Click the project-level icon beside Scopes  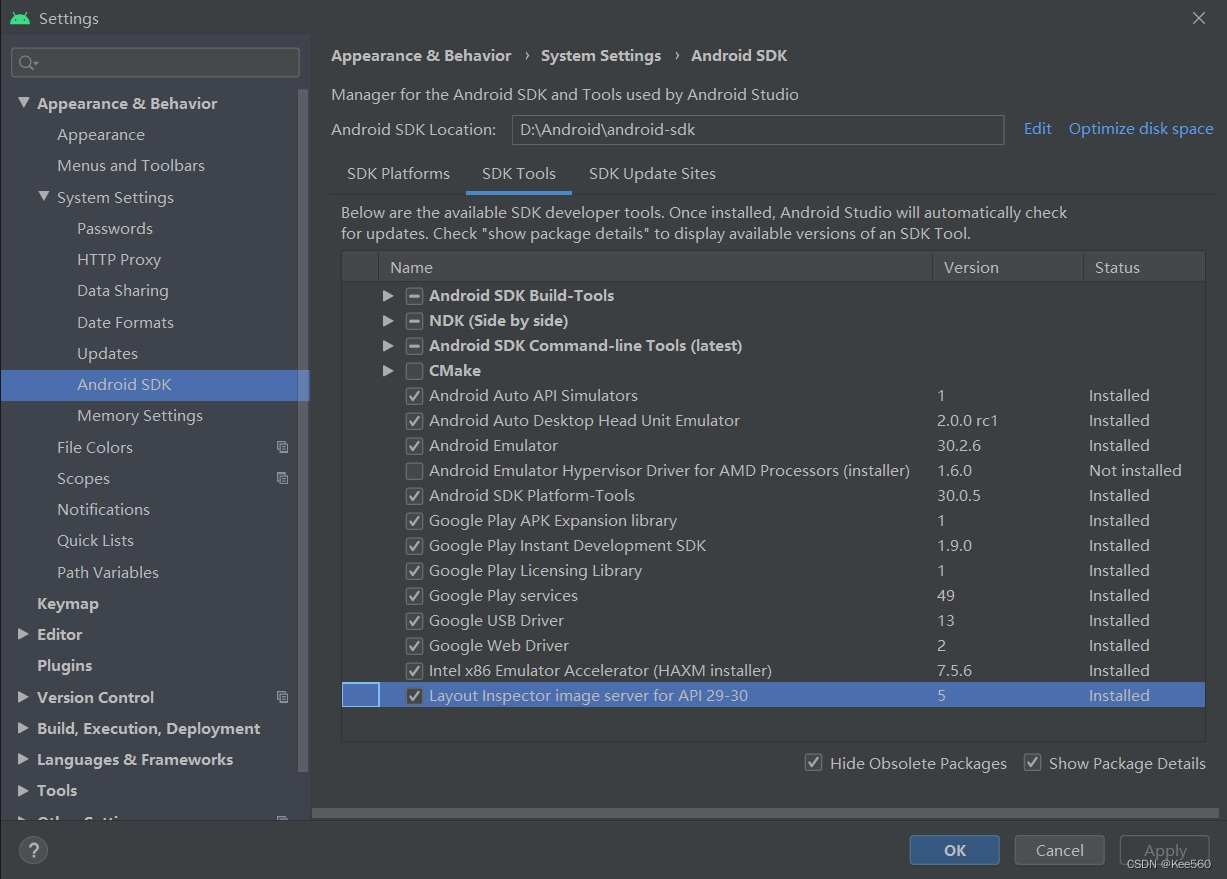[283, 478]
